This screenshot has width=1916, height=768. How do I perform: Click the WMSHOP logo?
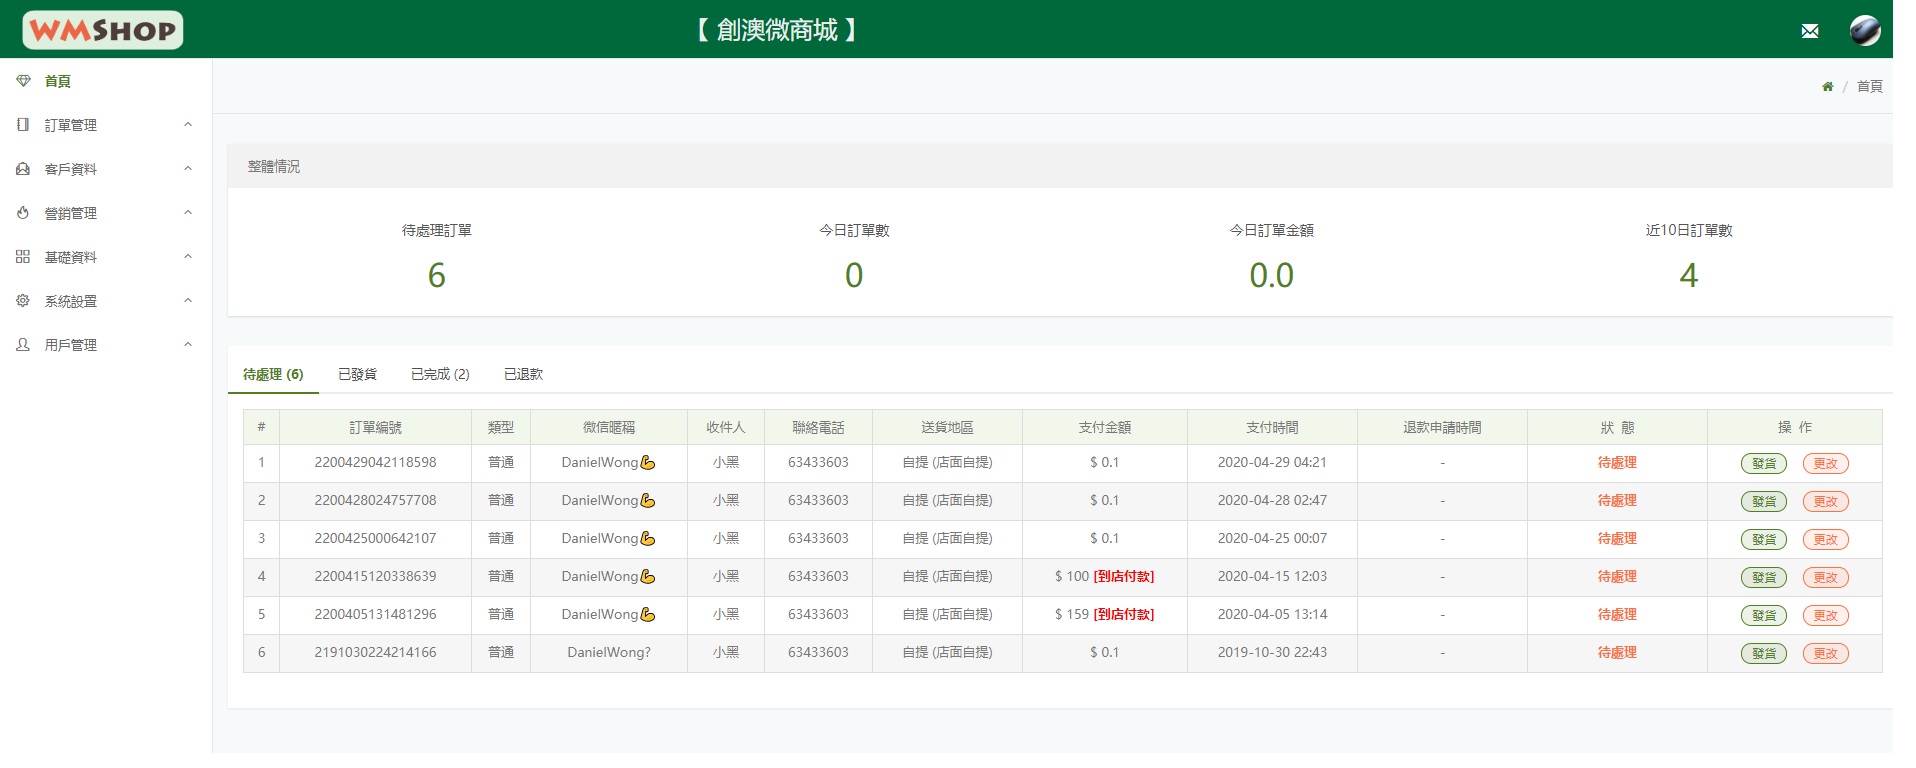(x=103, y=30)
